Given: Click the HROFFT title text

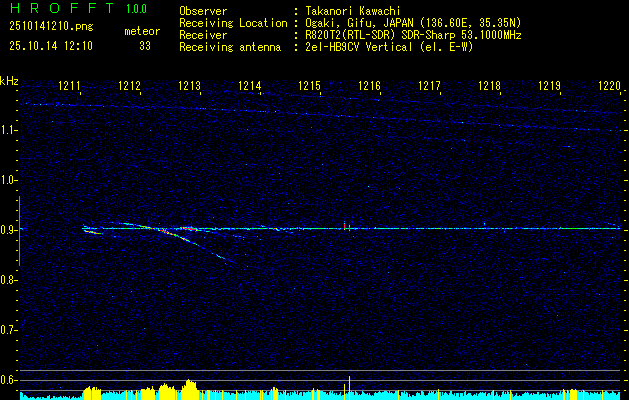Looking at the screenshot, I should click(x=62, y=8).
